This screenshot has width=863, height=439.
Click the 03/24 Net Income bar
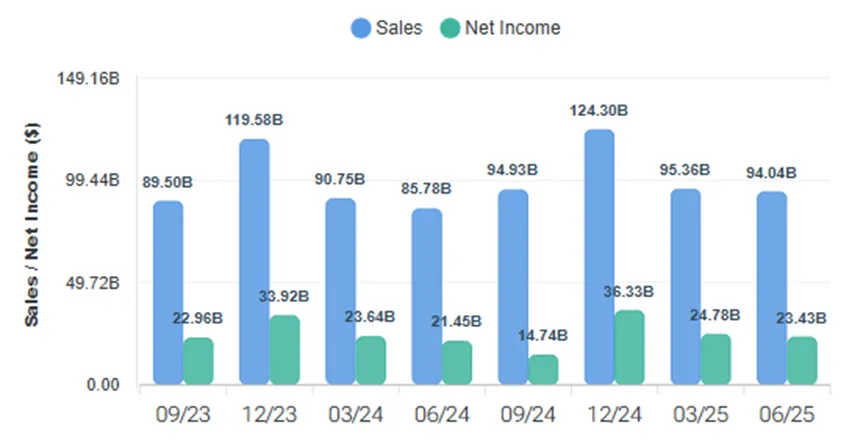coord(371,360)
